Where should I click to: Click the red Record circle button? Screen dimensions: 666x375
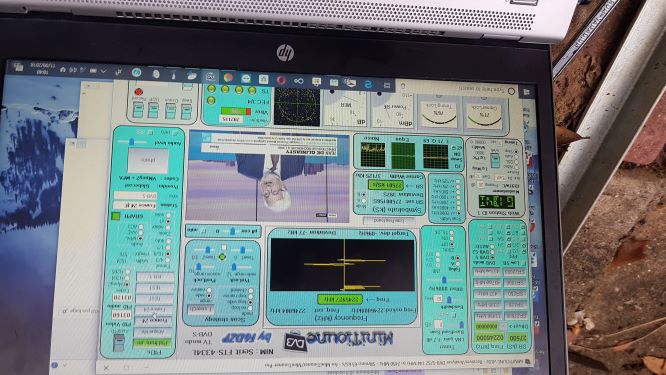click(x=138, y=92)
